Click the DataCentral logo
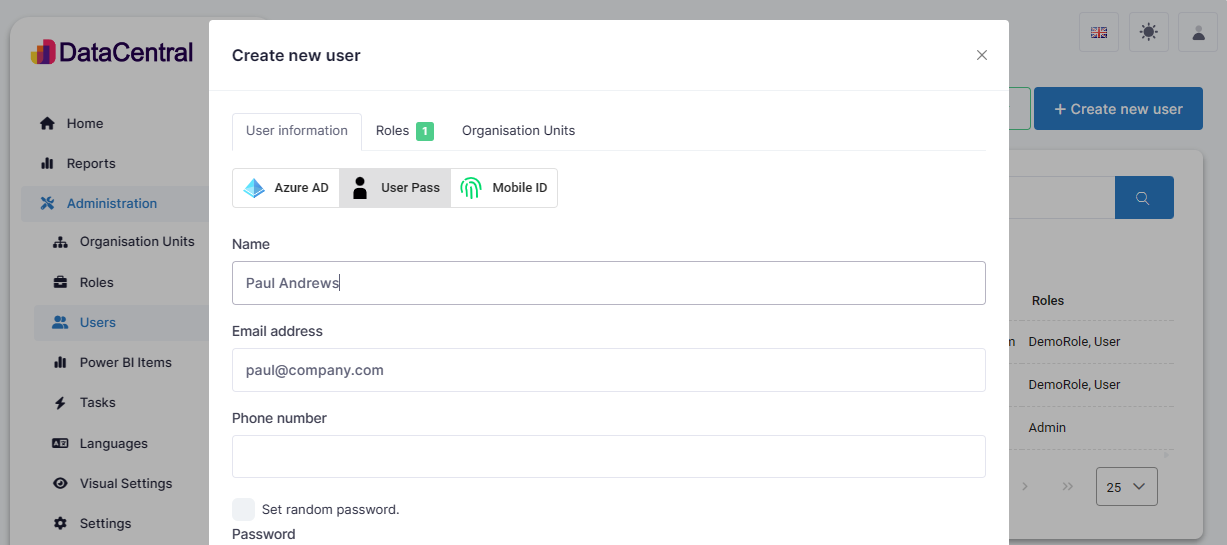The width and height of the screenshot is (1227, 545). click(112, 52)
